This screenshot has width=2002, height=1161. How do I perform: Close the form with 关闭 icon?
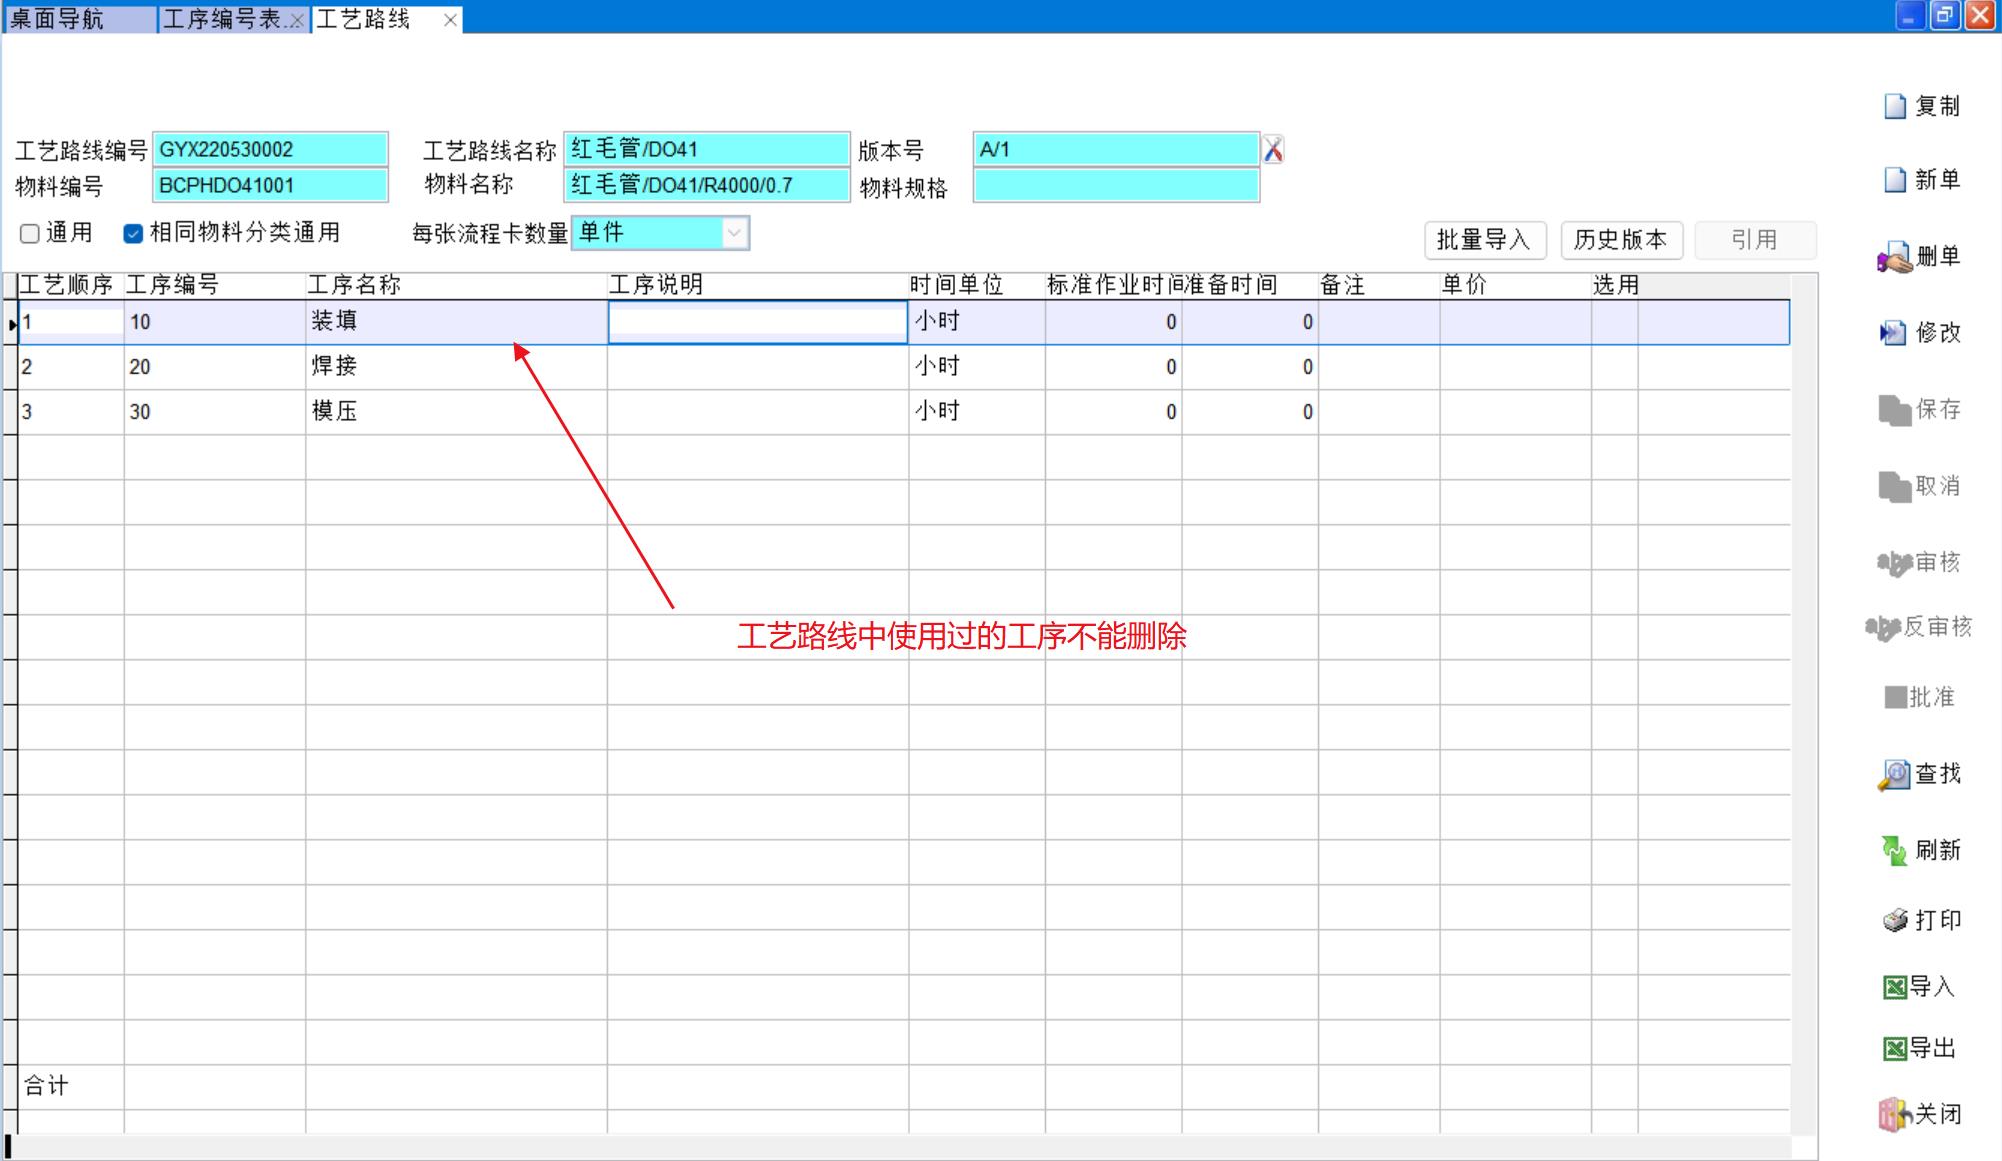1894,1114
